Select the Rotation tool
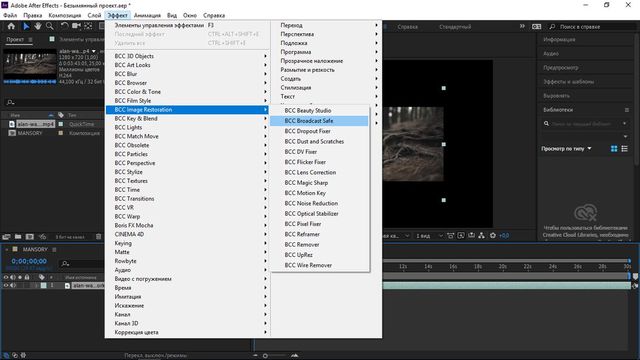Screen dimensions: 640x360 point(64,26)
